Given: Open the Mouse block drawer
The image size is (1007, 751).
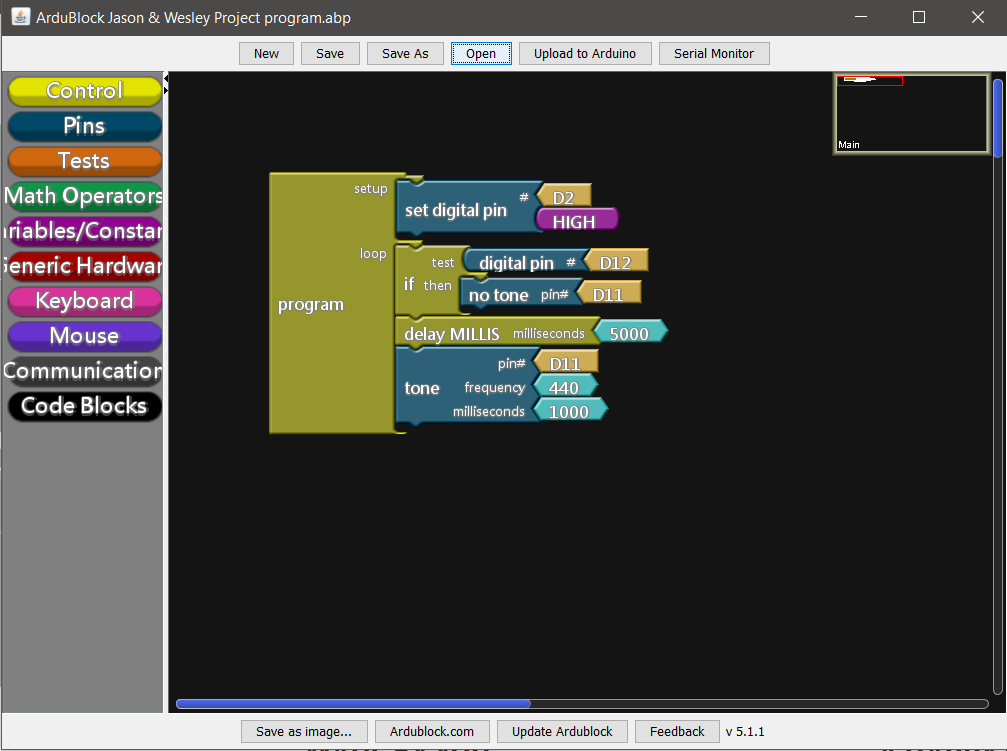Looking at the screenshot, I should pos(84,335).
